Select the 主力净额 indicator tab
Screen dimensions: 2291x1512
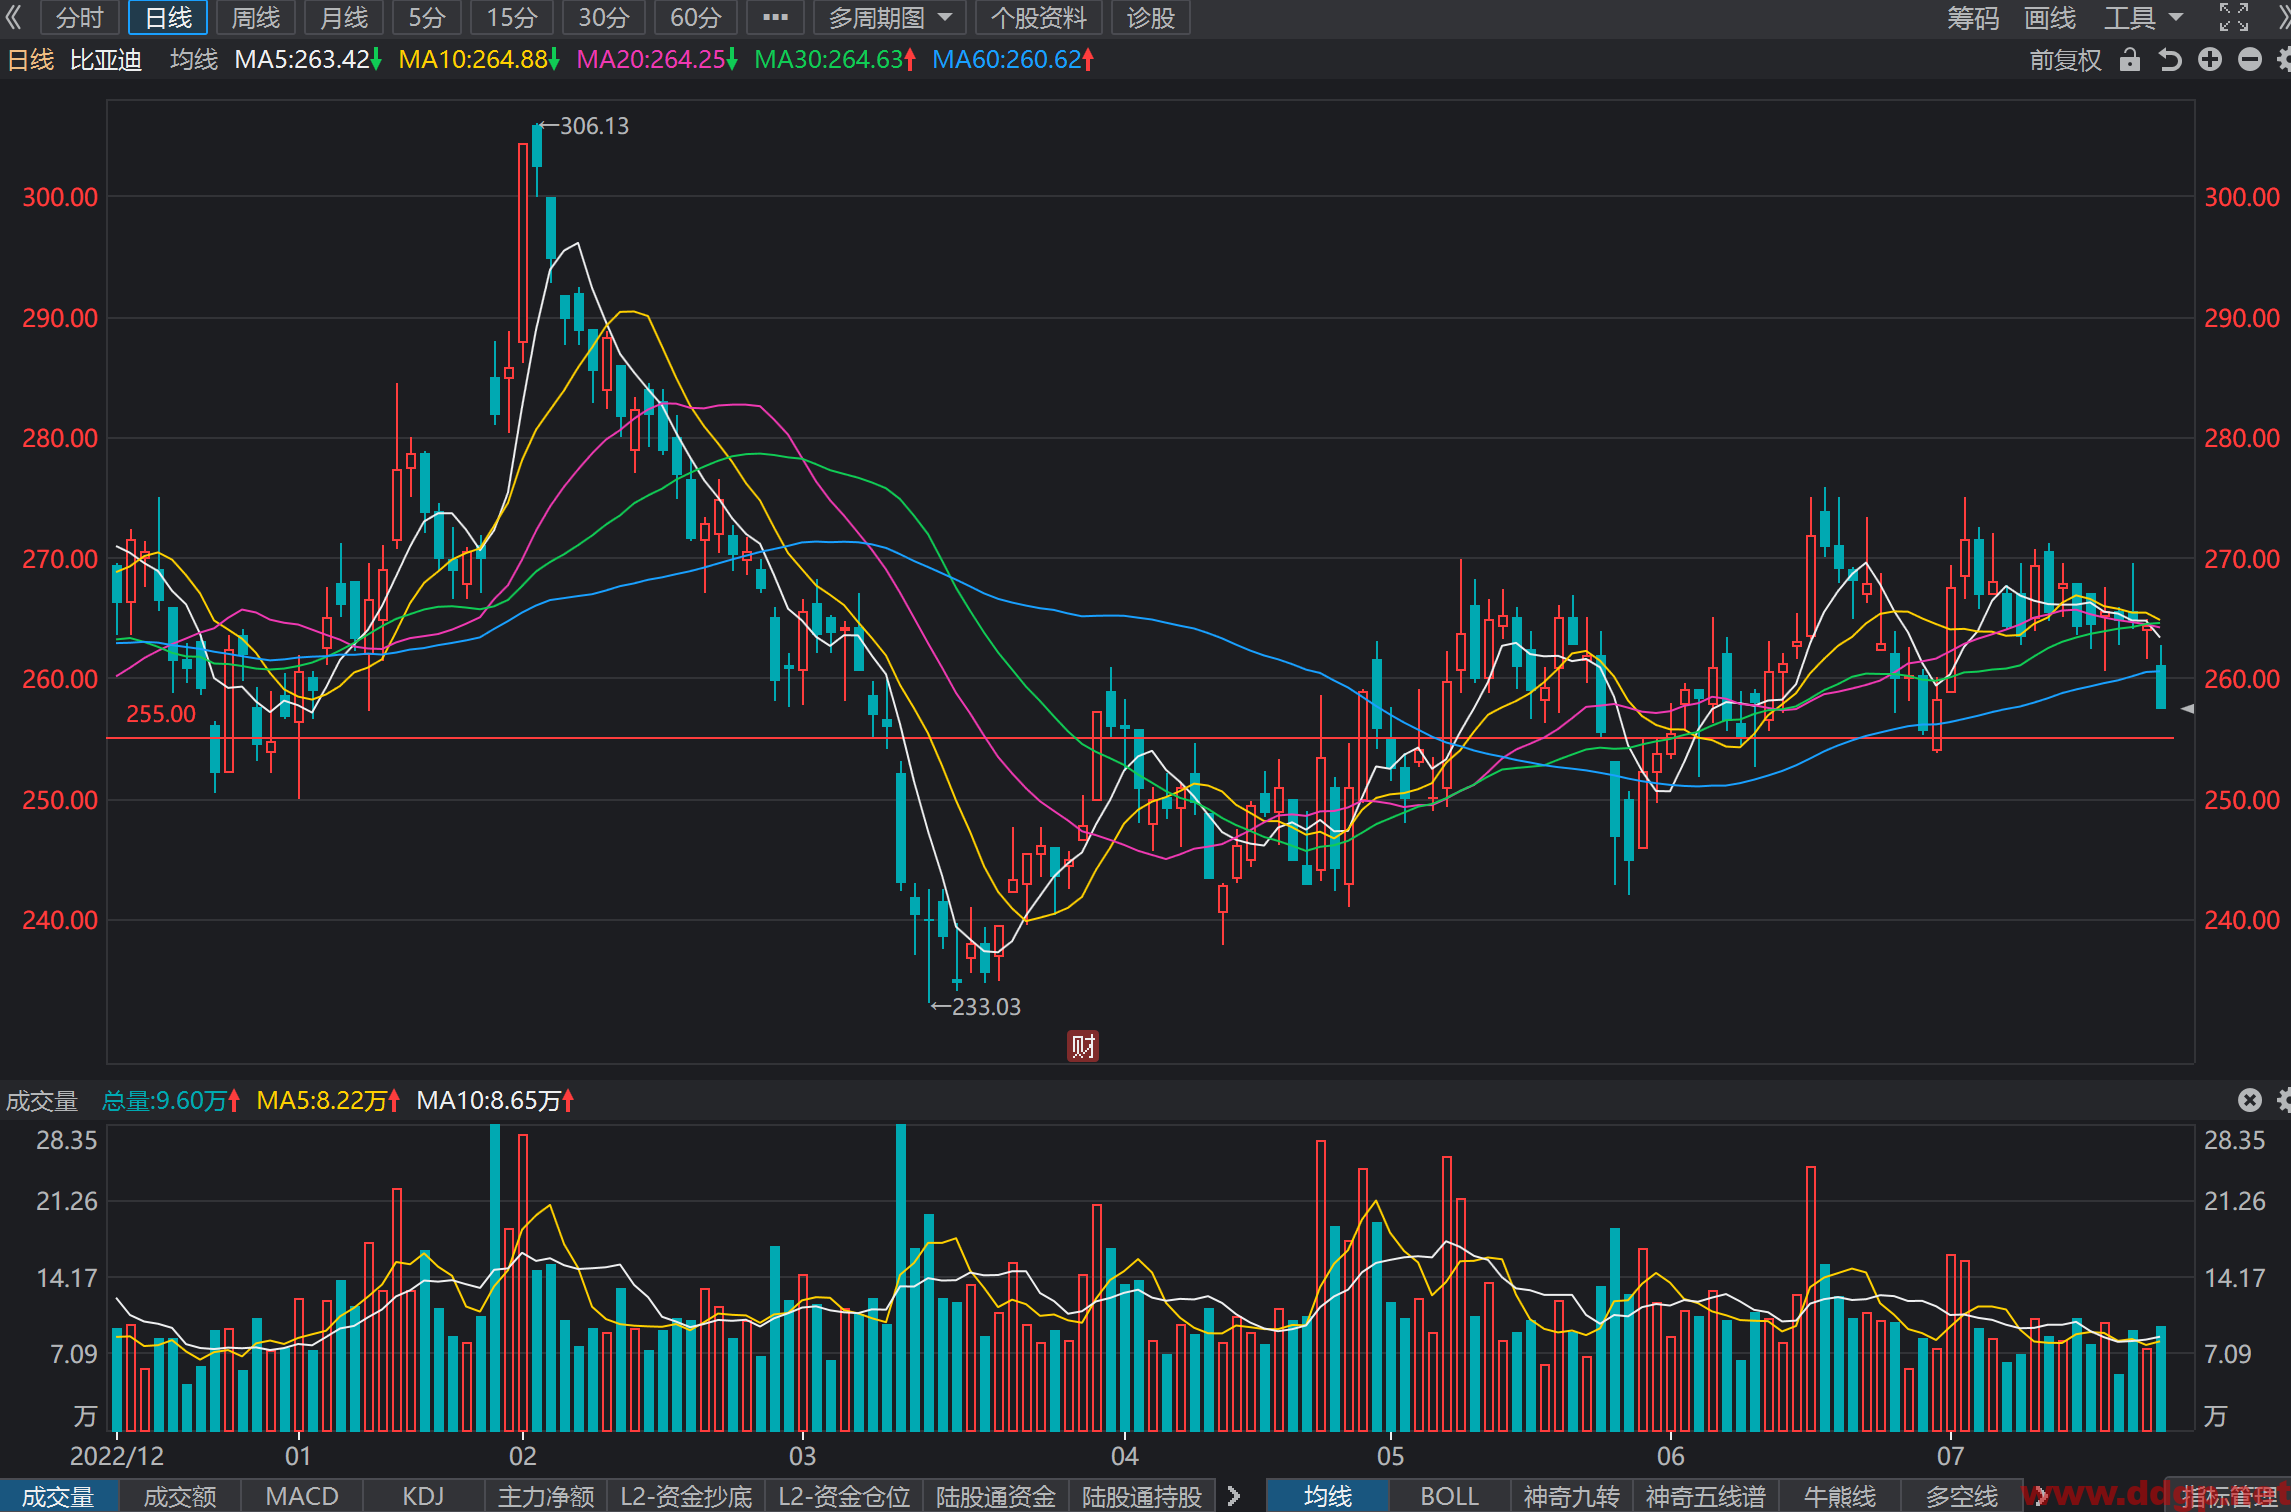546,1496
